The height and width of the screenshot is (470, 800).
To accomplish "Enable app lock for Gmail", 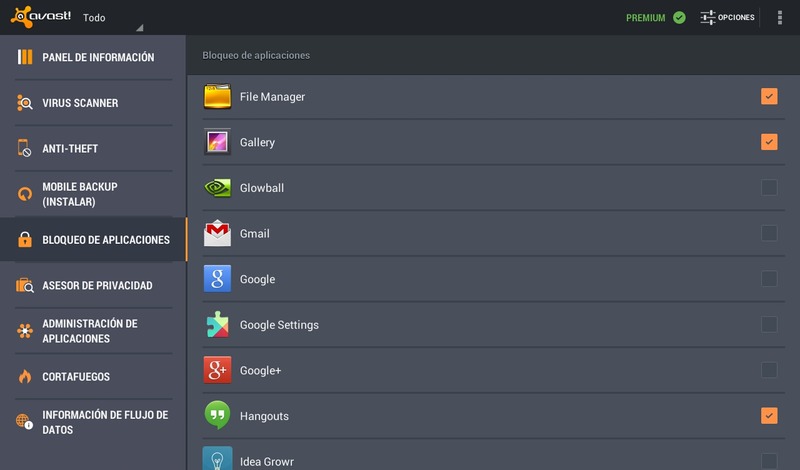I will point(769,233).
